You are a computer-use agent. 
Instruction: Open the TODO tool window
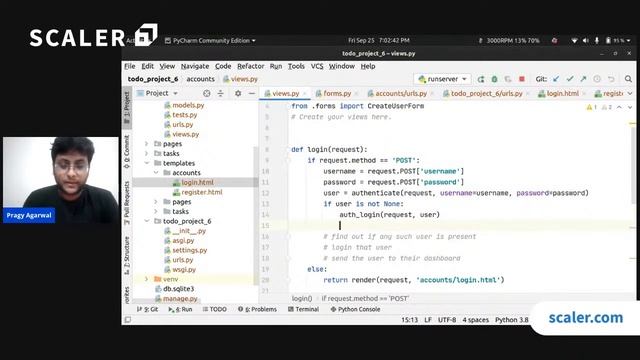(x=215, y=309)
